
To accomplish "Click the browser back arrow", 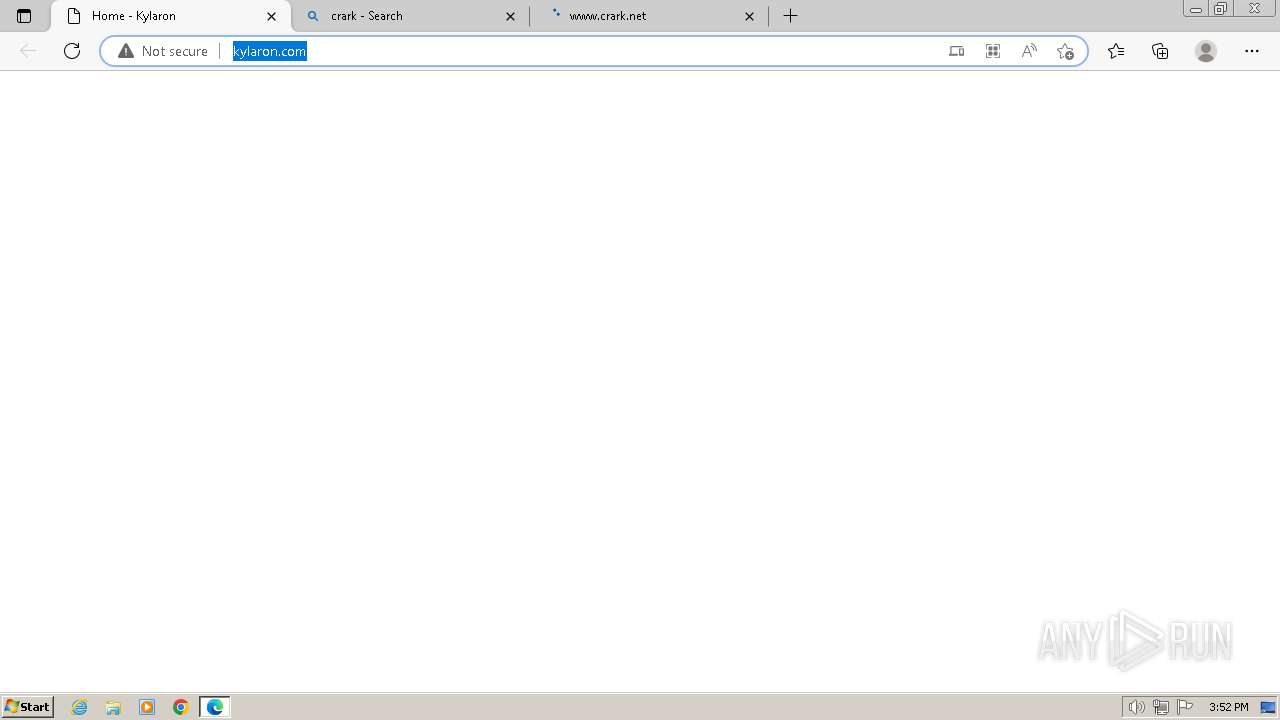I will (28, 51).
